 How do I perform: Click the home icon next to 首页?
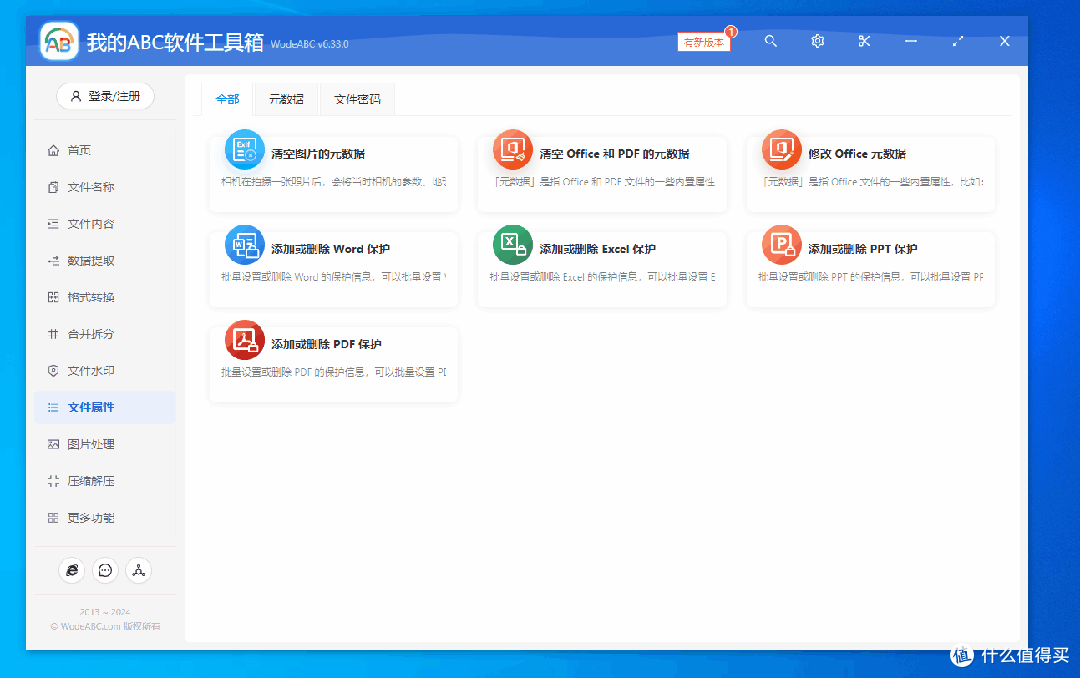tap(53, 150)
